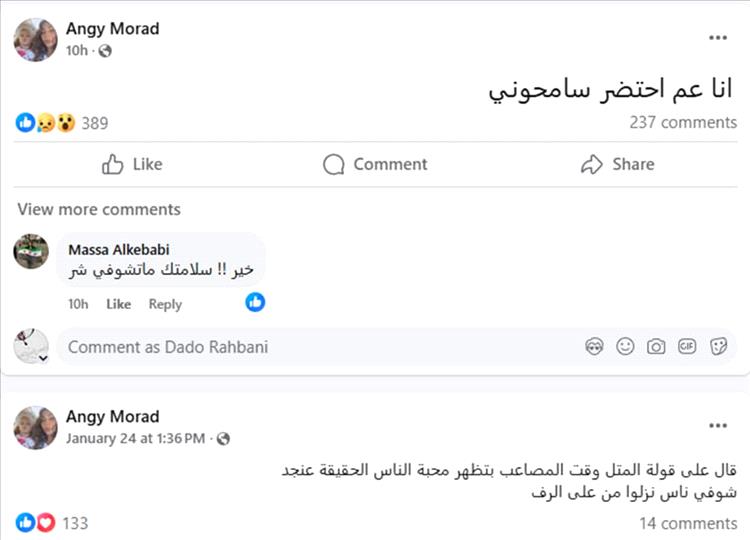The image size is (750, 540).
Task: View reactions on the first post (389)
Action: coord(62,123)
